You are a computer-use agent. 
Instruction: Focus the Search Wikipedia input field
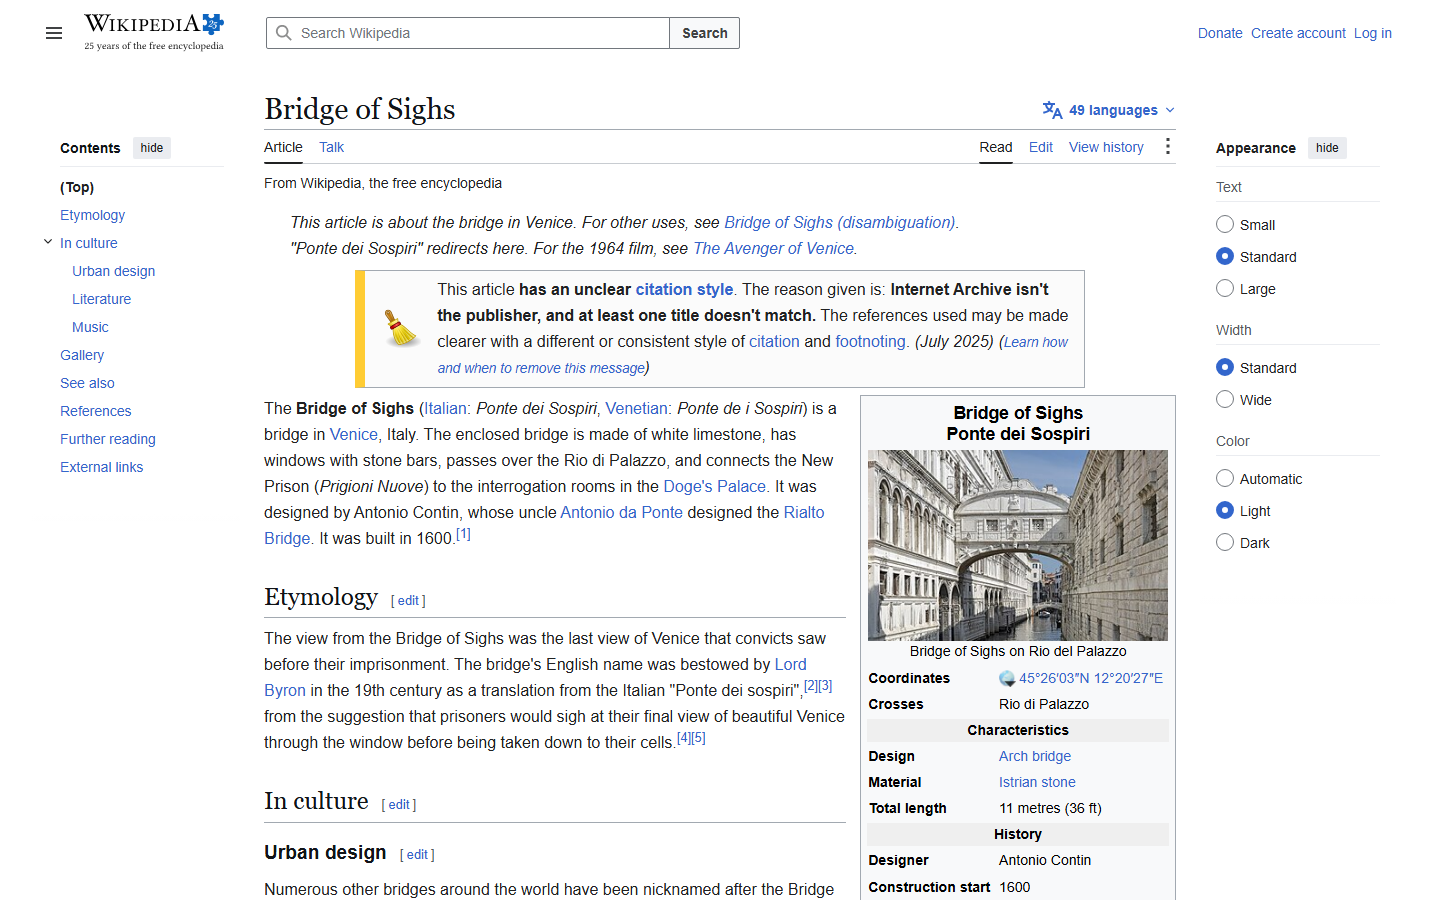(x=468, y=33)
